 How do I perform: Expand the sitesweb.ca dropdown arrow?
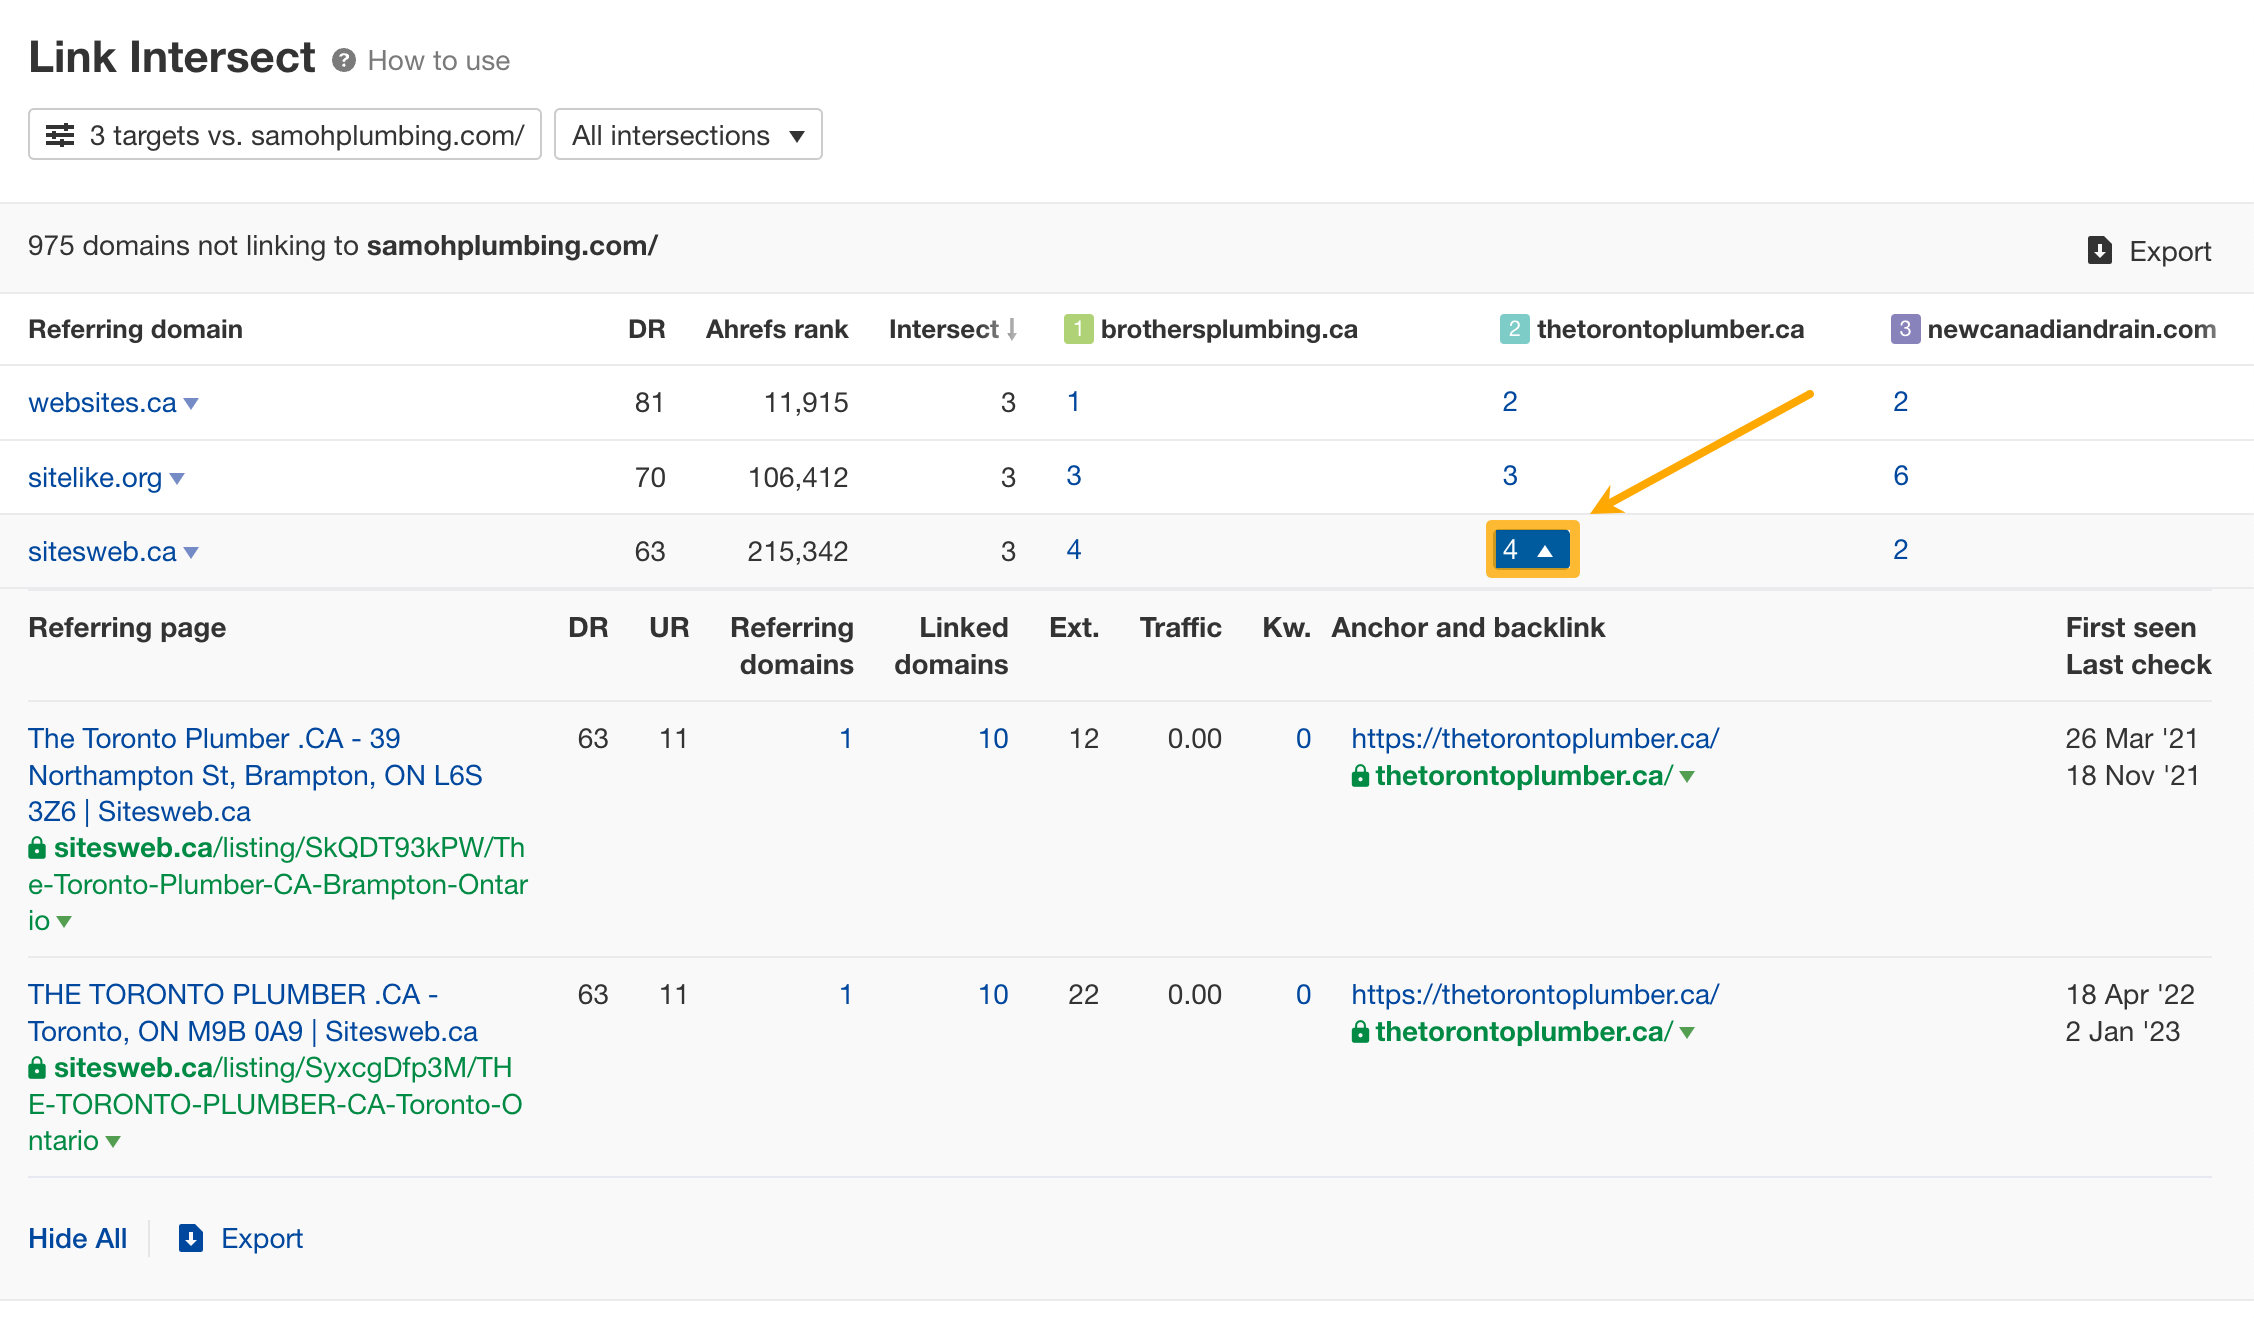[x=191, y=553]
